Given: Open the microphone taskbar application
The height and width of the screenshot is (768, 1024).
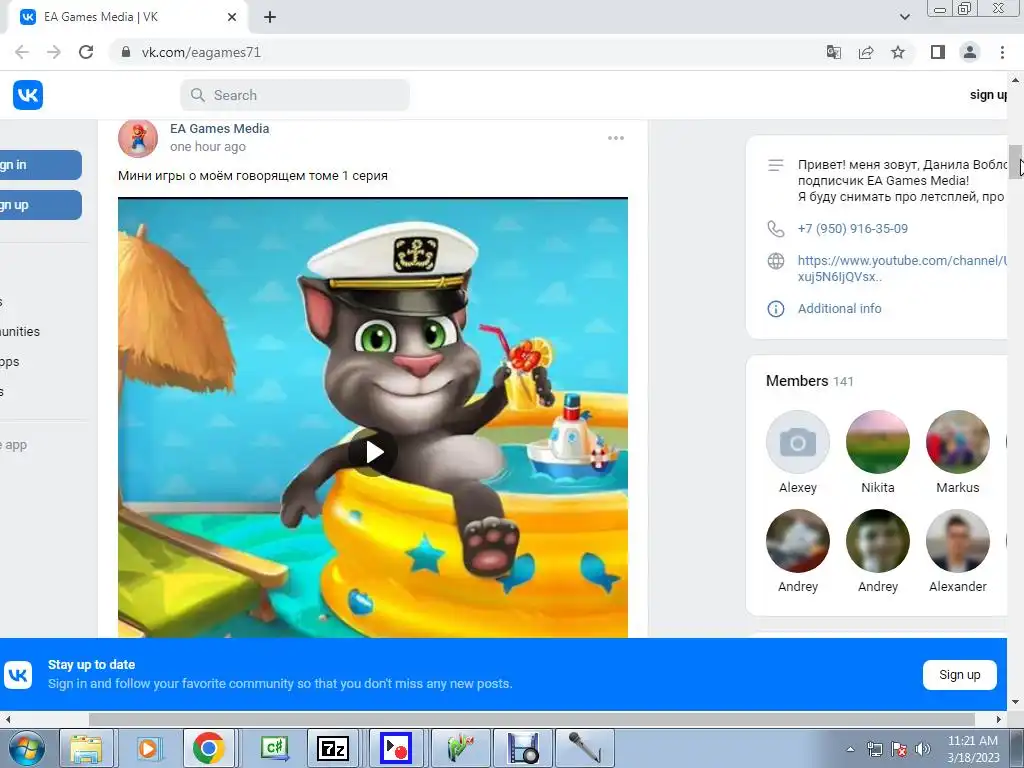Looking at the screenshot, I should 584,748.
